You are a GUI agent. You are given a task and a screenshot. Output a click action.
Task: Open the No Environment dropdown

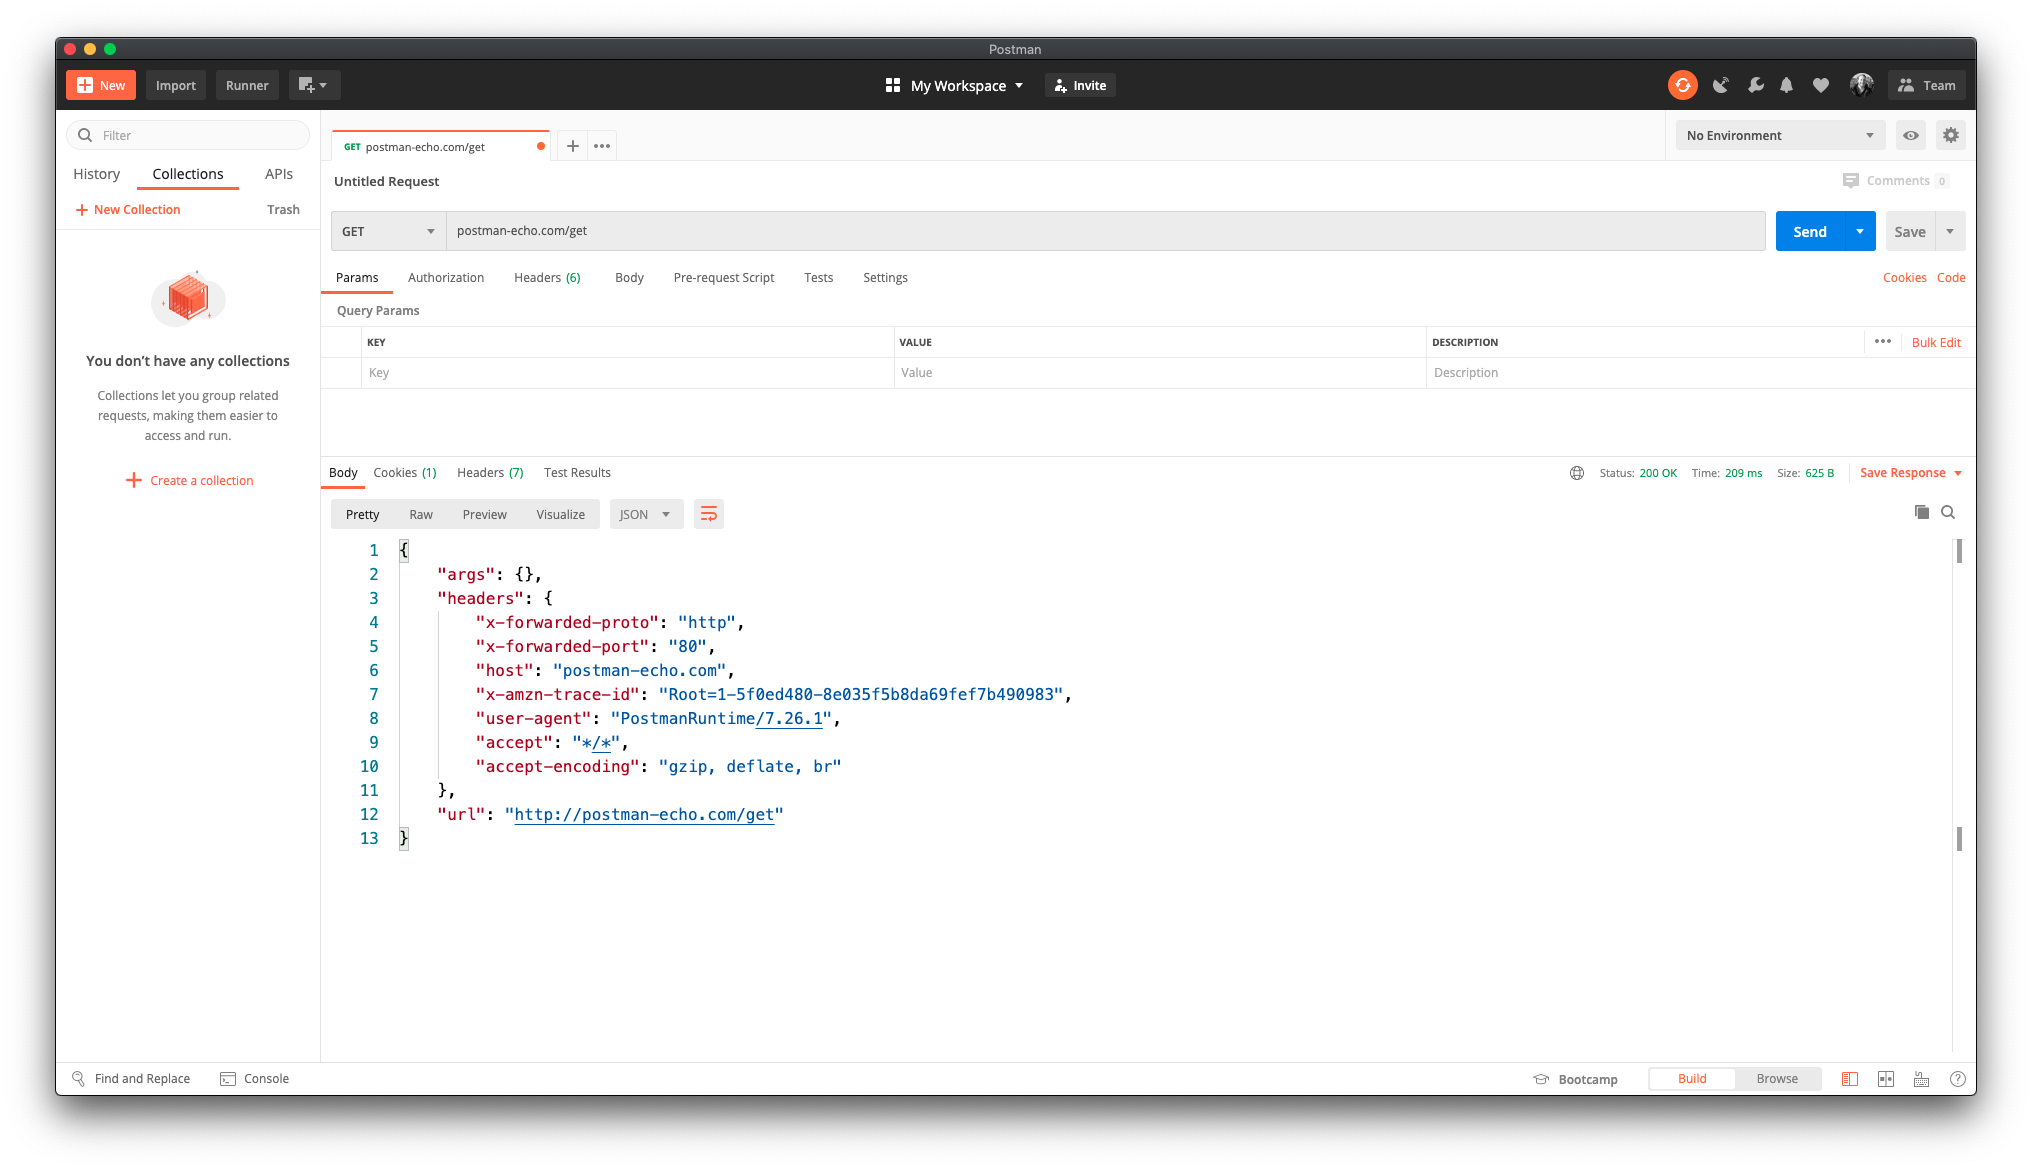[x=1780, y=135]
